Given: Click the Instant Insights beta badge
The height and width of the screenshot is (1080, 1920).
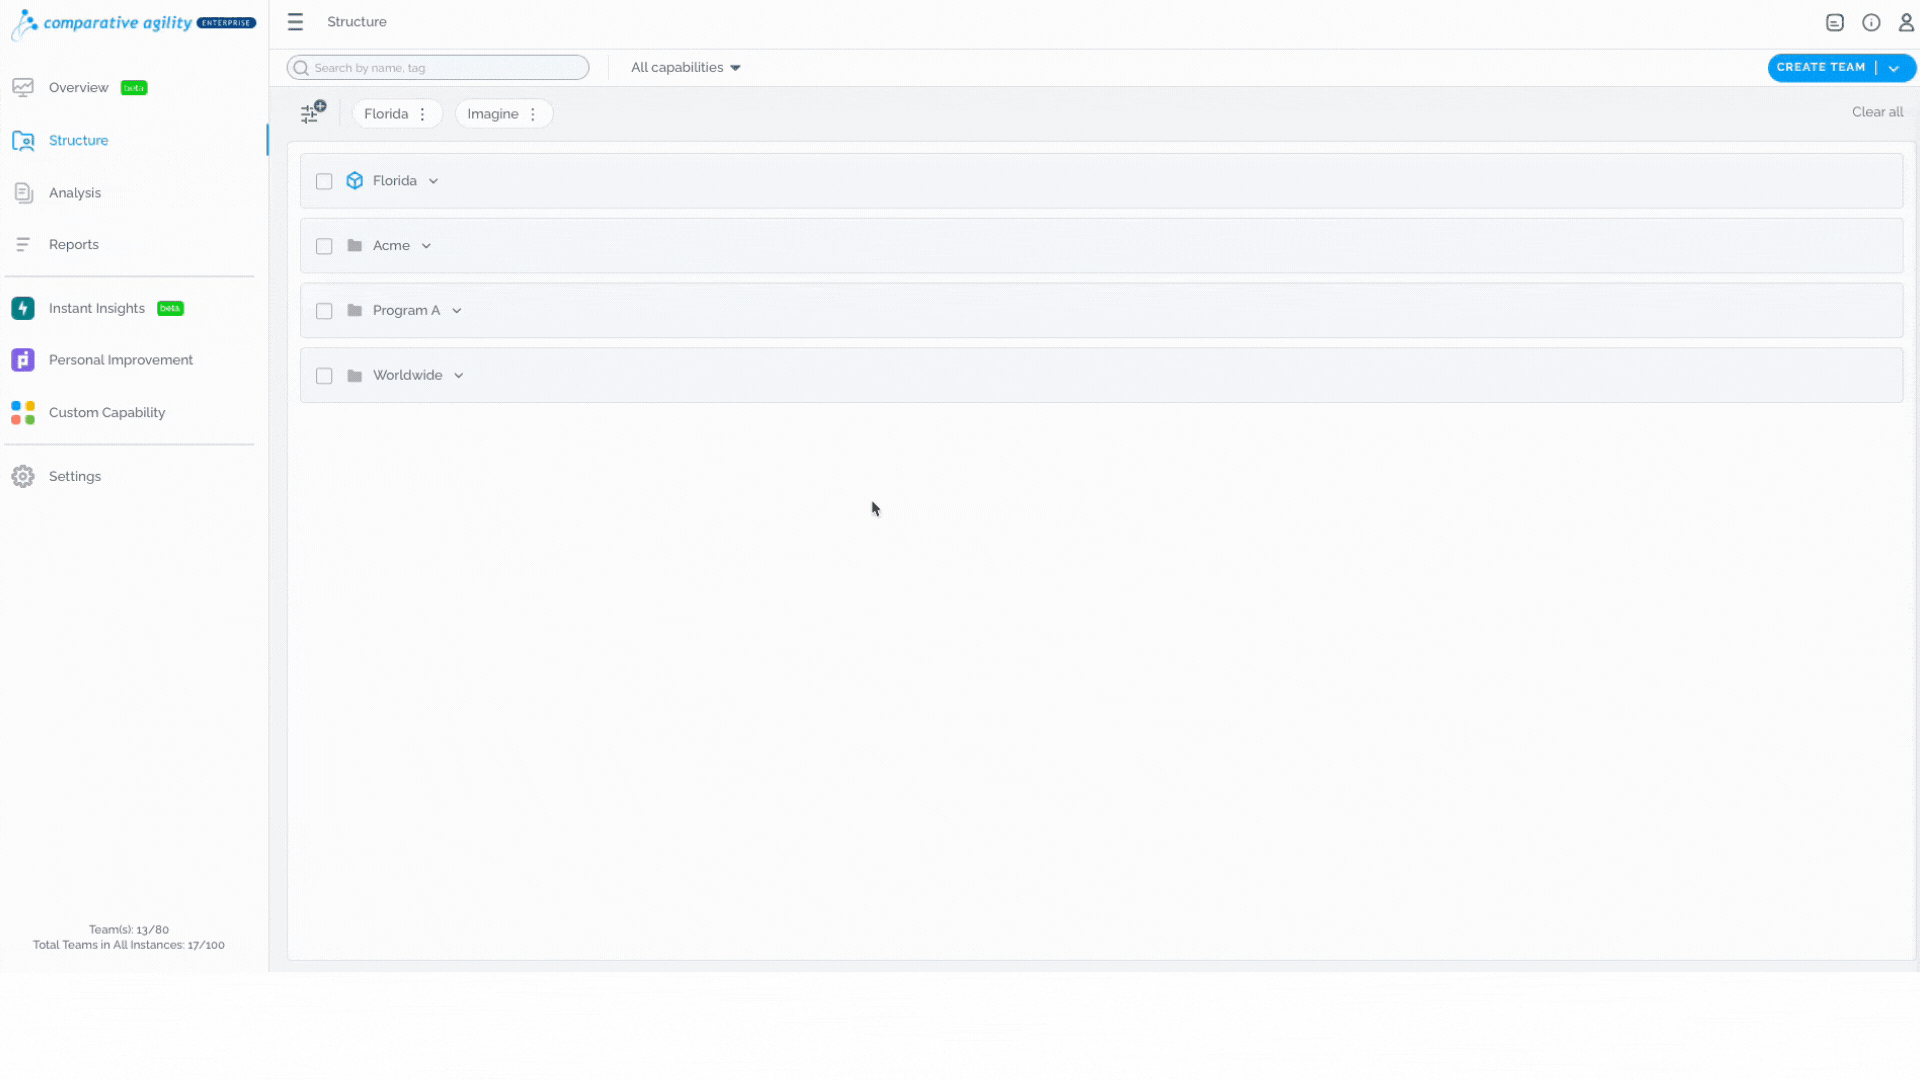Looking at the screenshot, I should [x=171, y=309].
